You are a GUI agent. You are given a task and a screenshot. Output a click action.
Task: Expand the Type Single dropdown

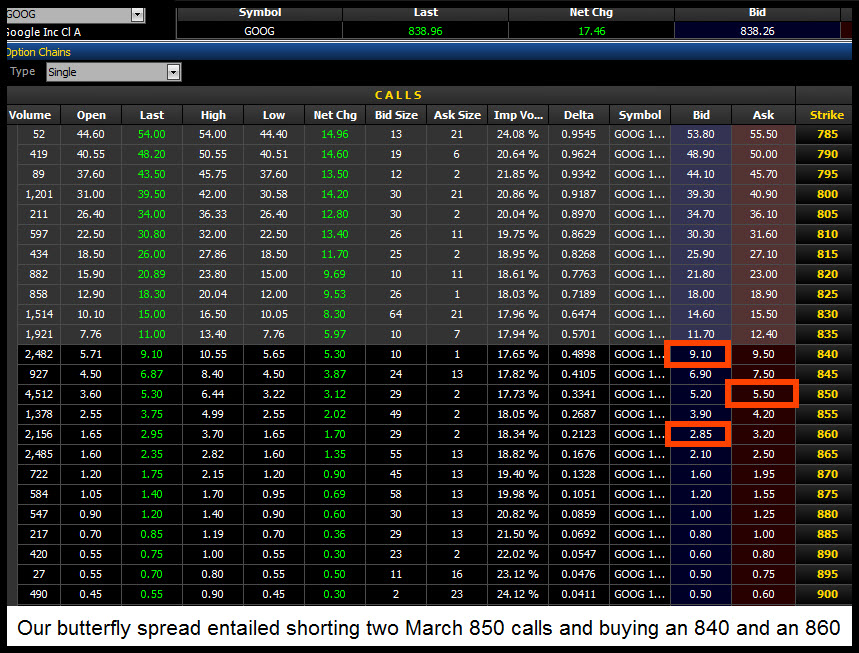173,72
